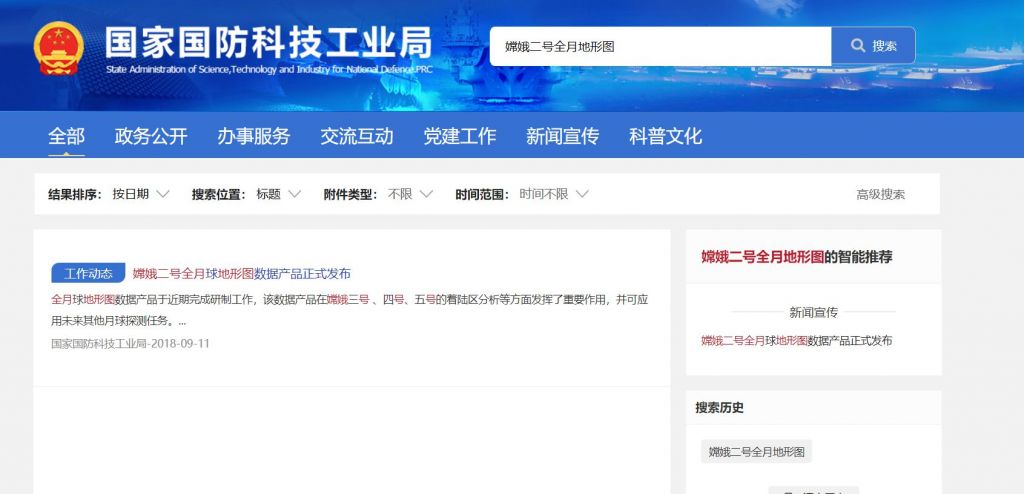Click the national emblem logo

coord(59,47)
